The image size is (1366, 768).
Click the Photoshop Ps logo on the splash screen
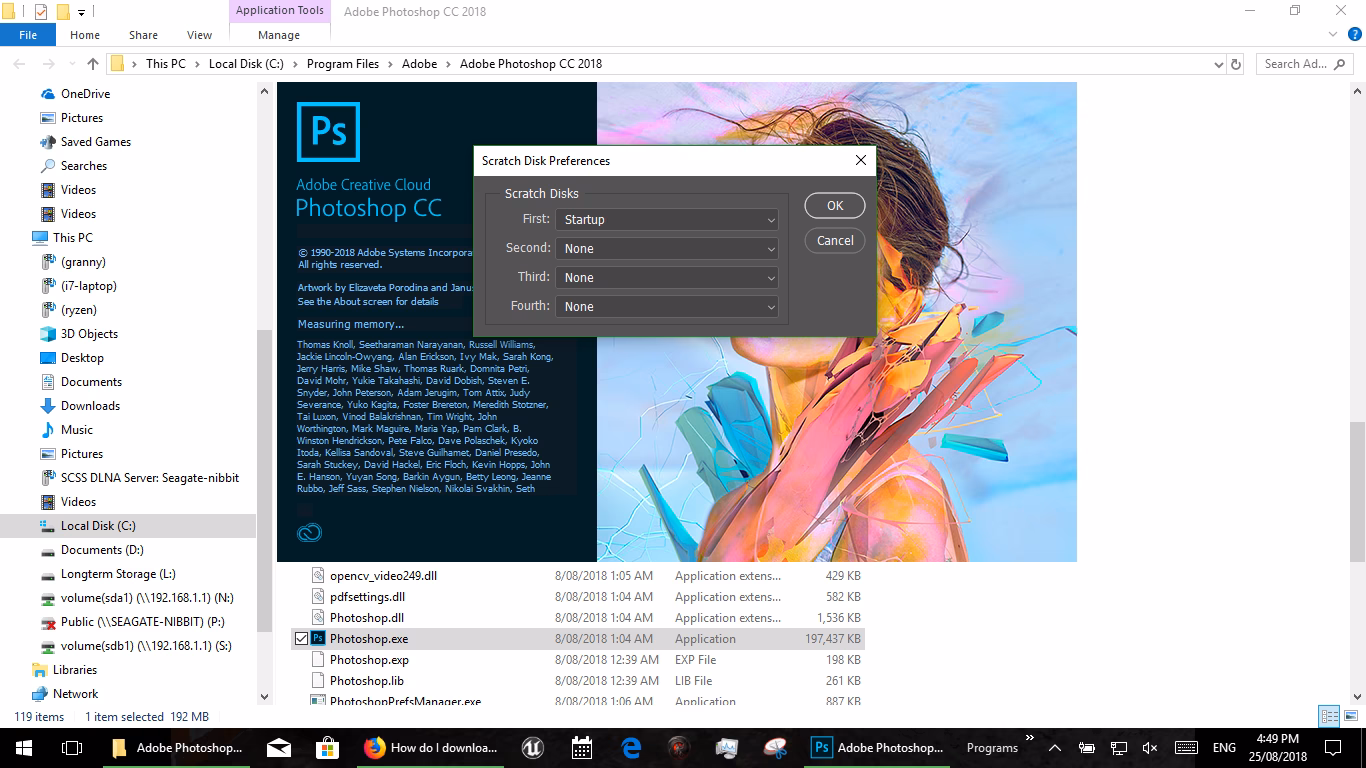(x=330, y=131)
